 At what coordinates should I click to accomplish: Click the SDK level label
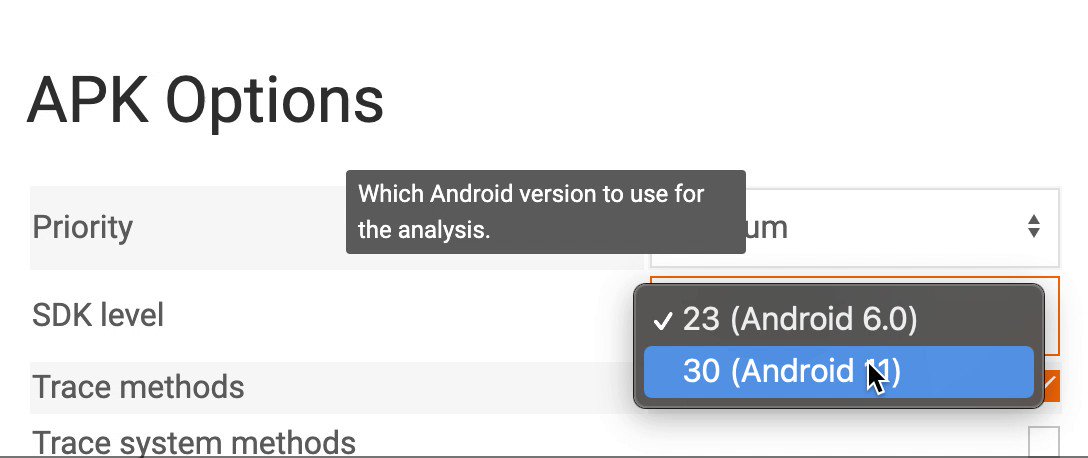98,316
